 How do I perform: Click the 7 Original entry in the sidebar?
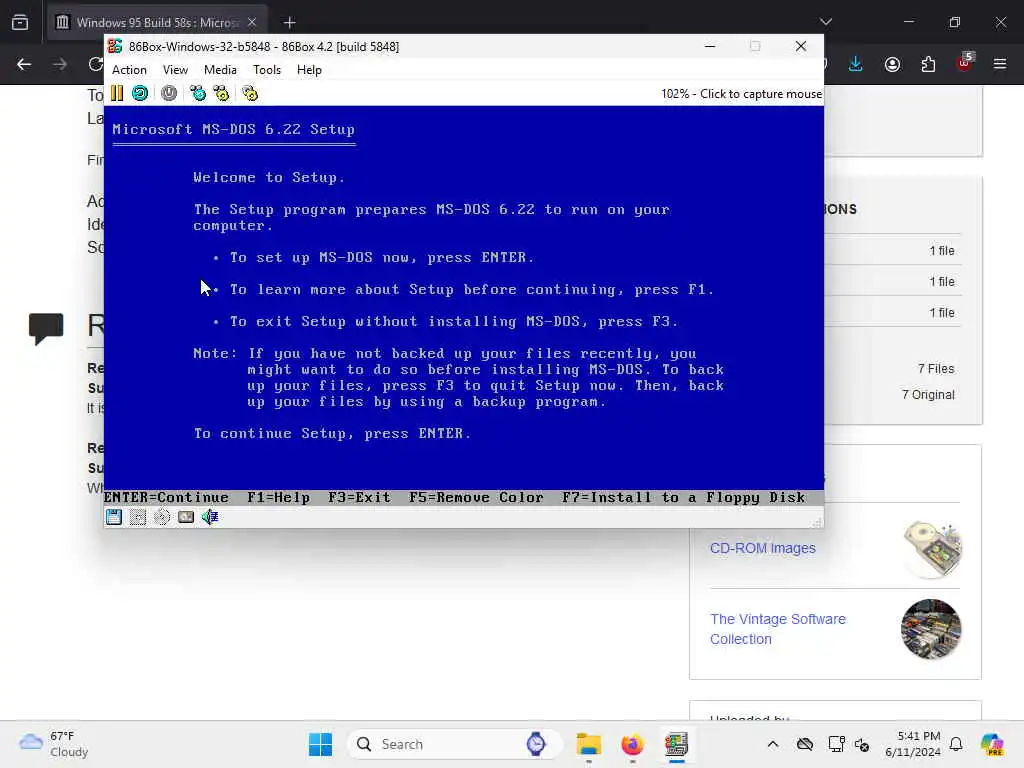pos(928,394)
